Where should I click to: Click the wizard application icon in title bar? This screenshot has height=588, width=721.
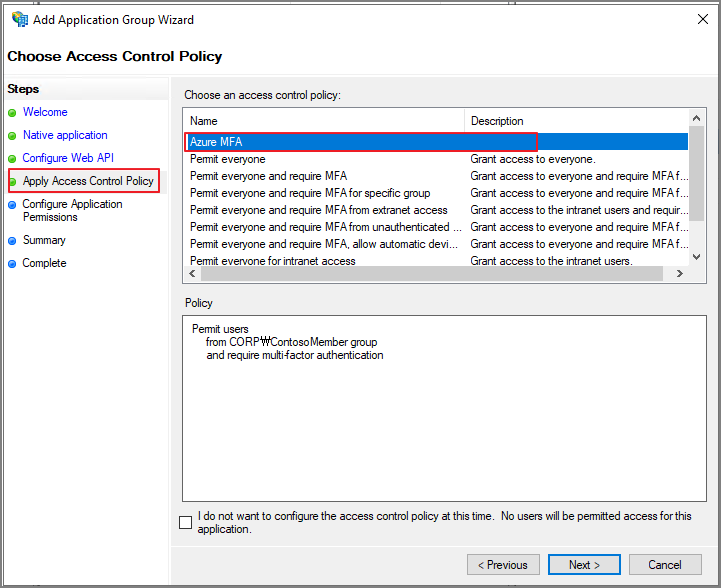pyautogui.click(x=19, y=19)
